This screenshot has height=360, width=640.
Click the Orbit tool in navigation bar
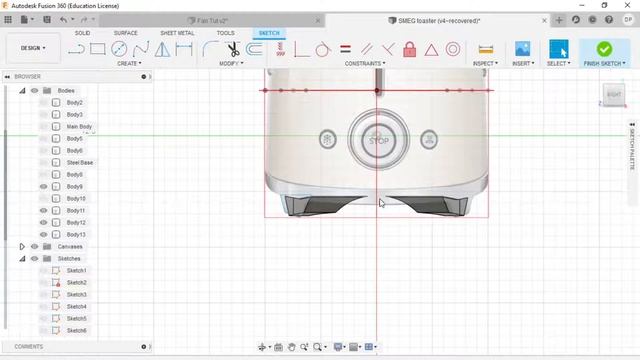tap(262, 347)
